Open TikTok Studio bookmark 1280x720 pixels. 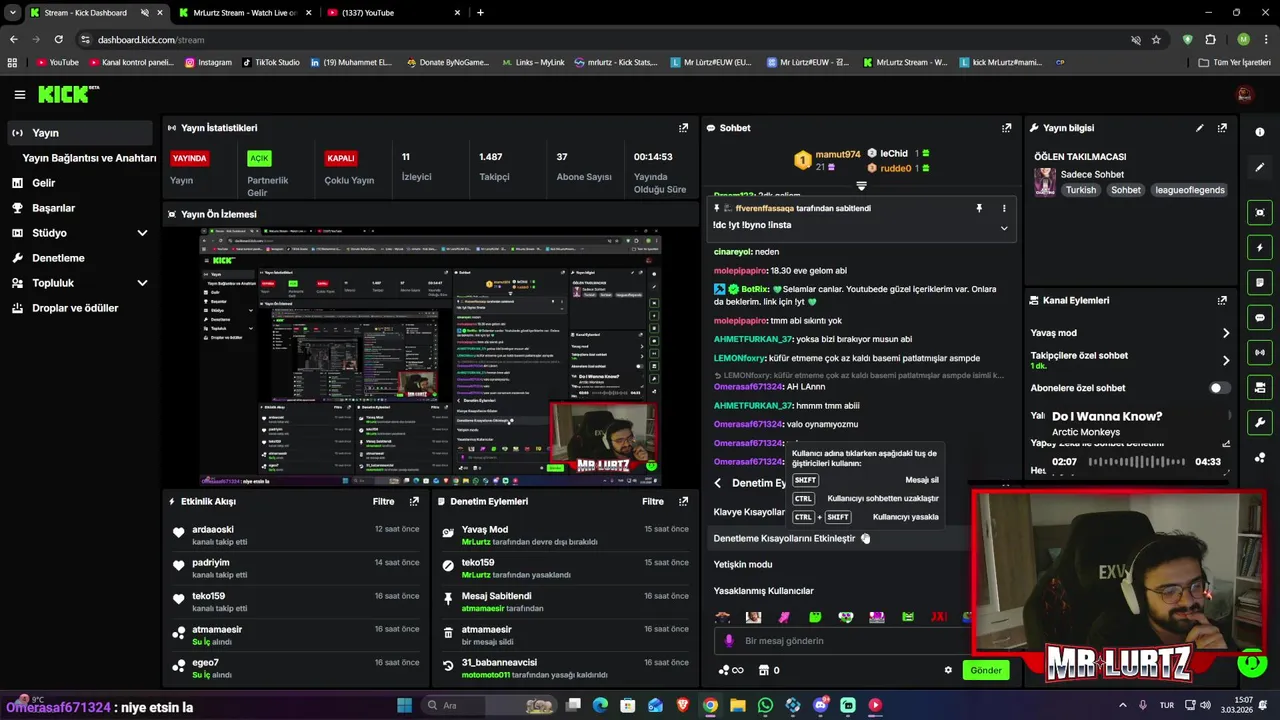click(x=271, y=62)
